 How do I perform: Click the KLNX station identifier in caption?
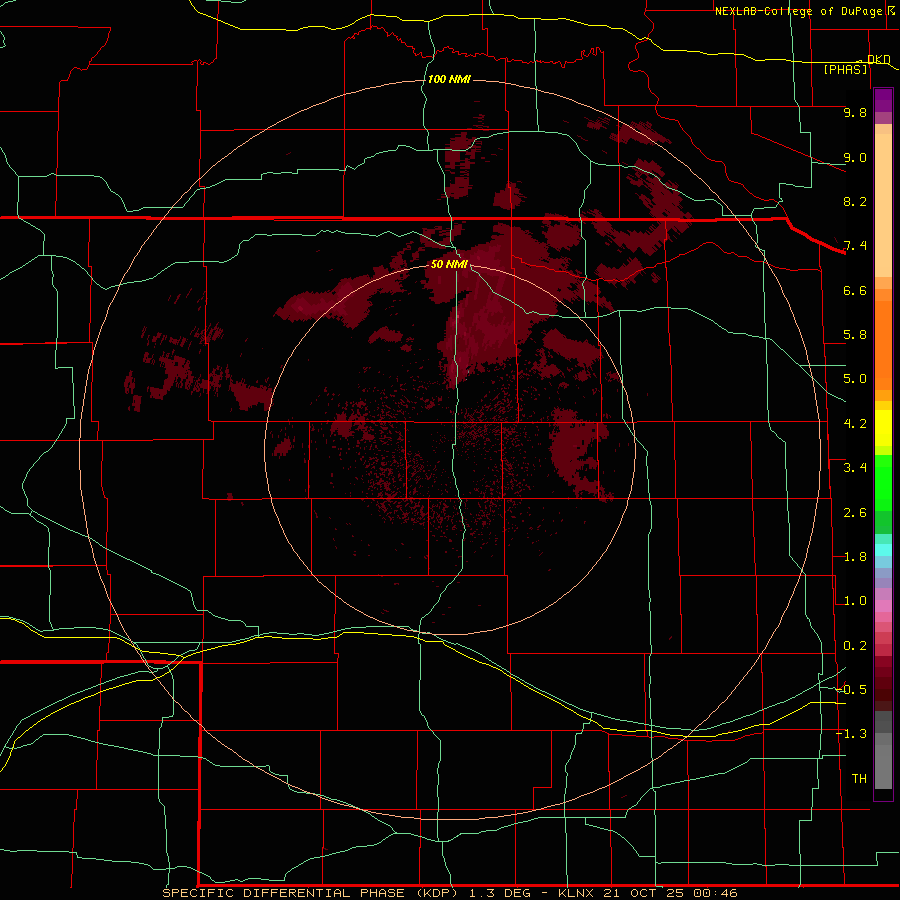click(577, 893)
